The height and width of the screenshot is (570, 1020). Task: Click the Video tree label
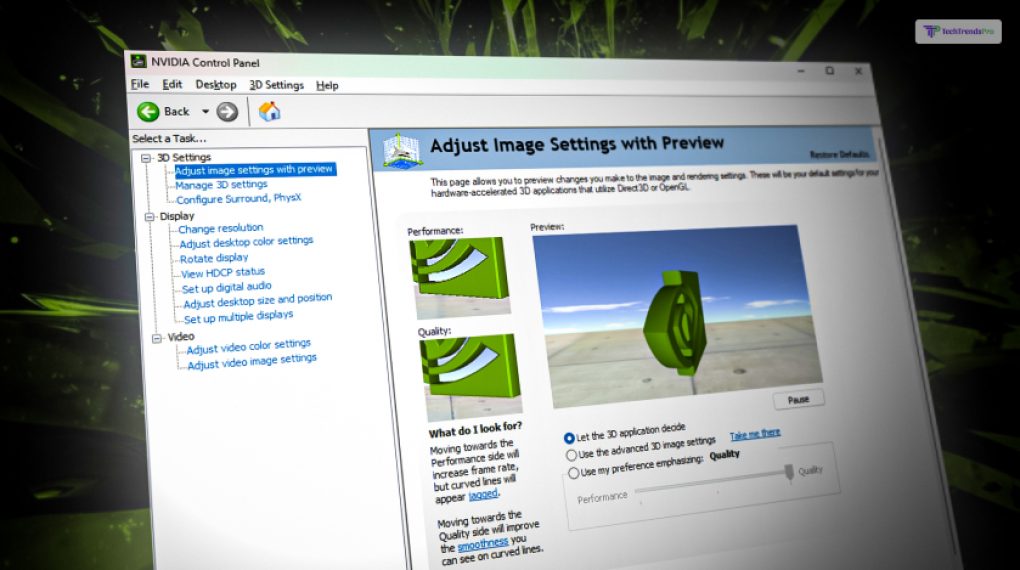(181, 337)
